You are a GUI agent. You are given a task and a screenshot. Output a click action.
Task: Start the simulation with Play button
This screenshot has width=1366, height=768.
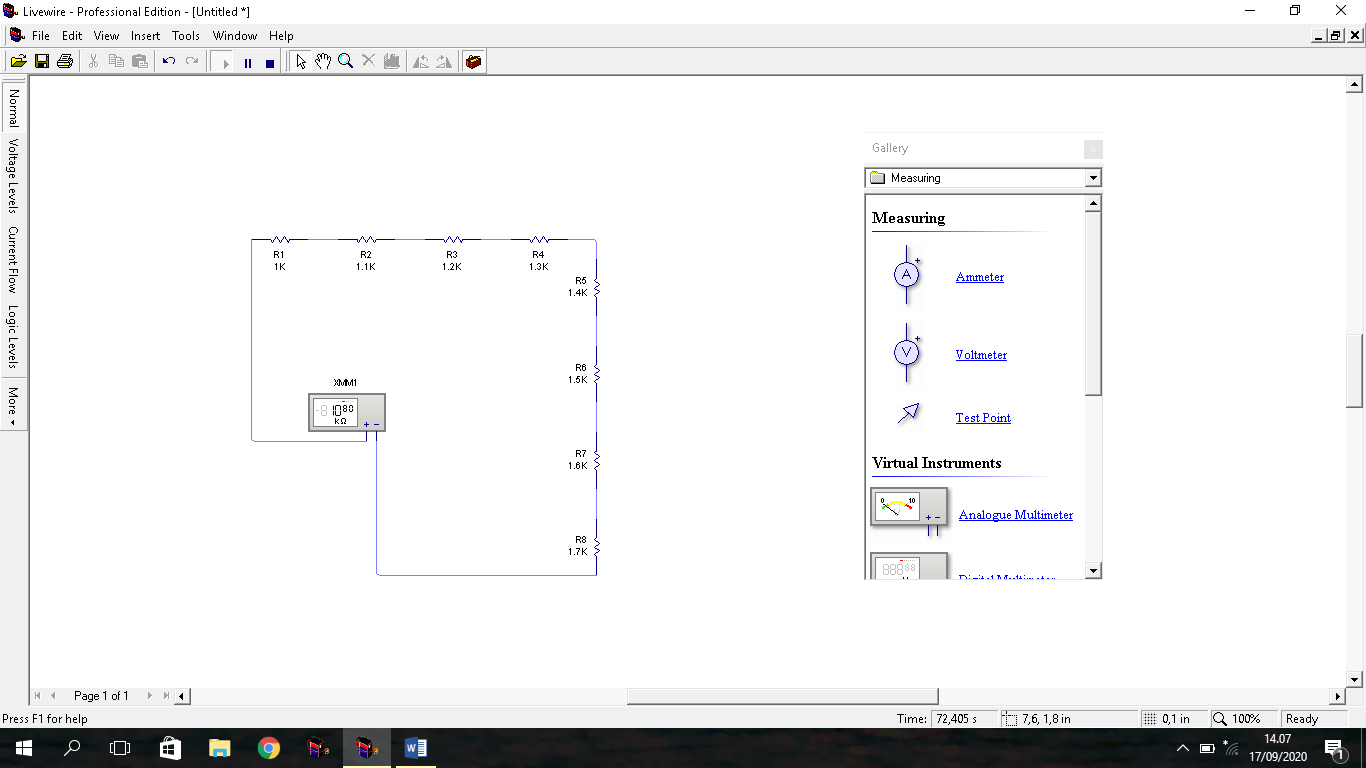point(226,62)
